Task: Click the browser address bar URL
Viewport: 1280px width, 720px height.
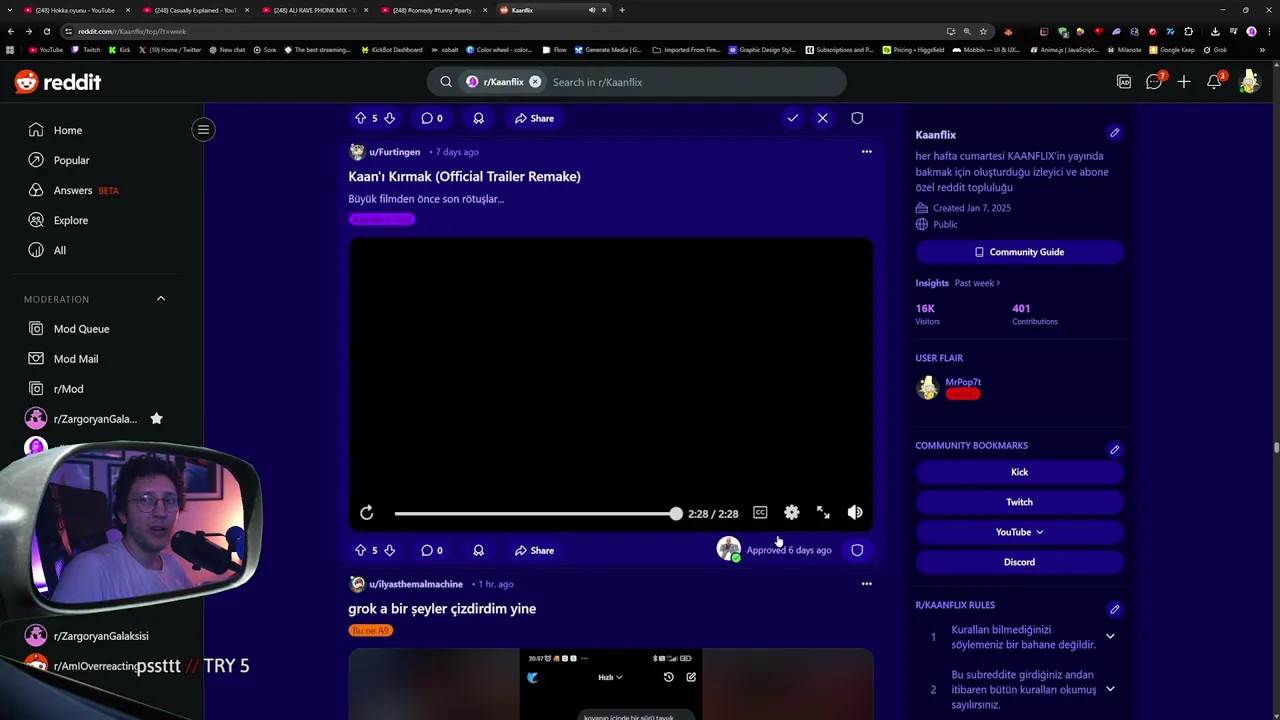Action: click(x=132, y=31)
